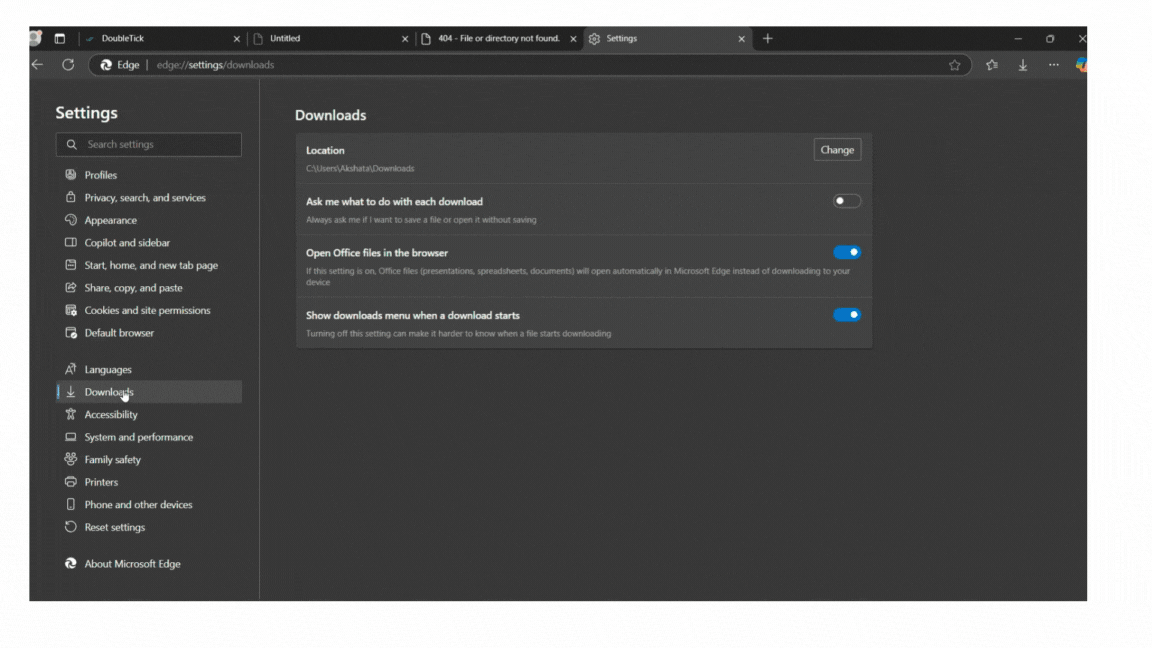Open the Settings and more menu
The height and width of the screenshot is (648, 1152).
(1053, 65)
